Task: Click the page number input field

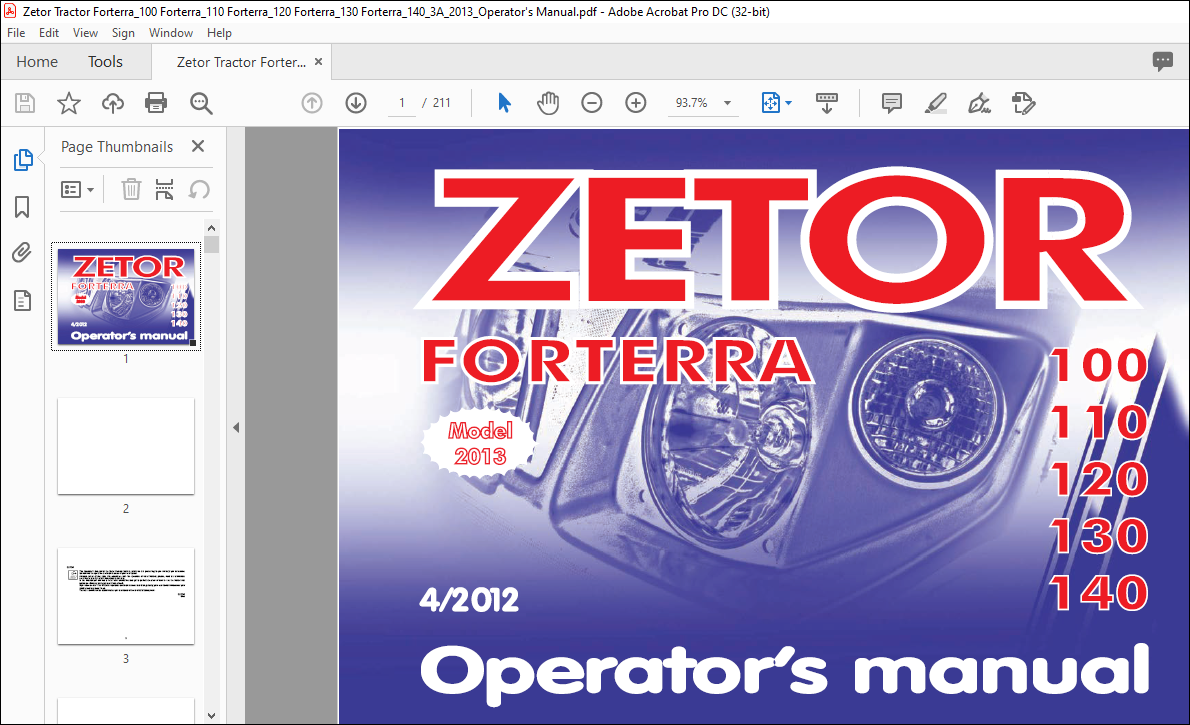Action: 401,102
